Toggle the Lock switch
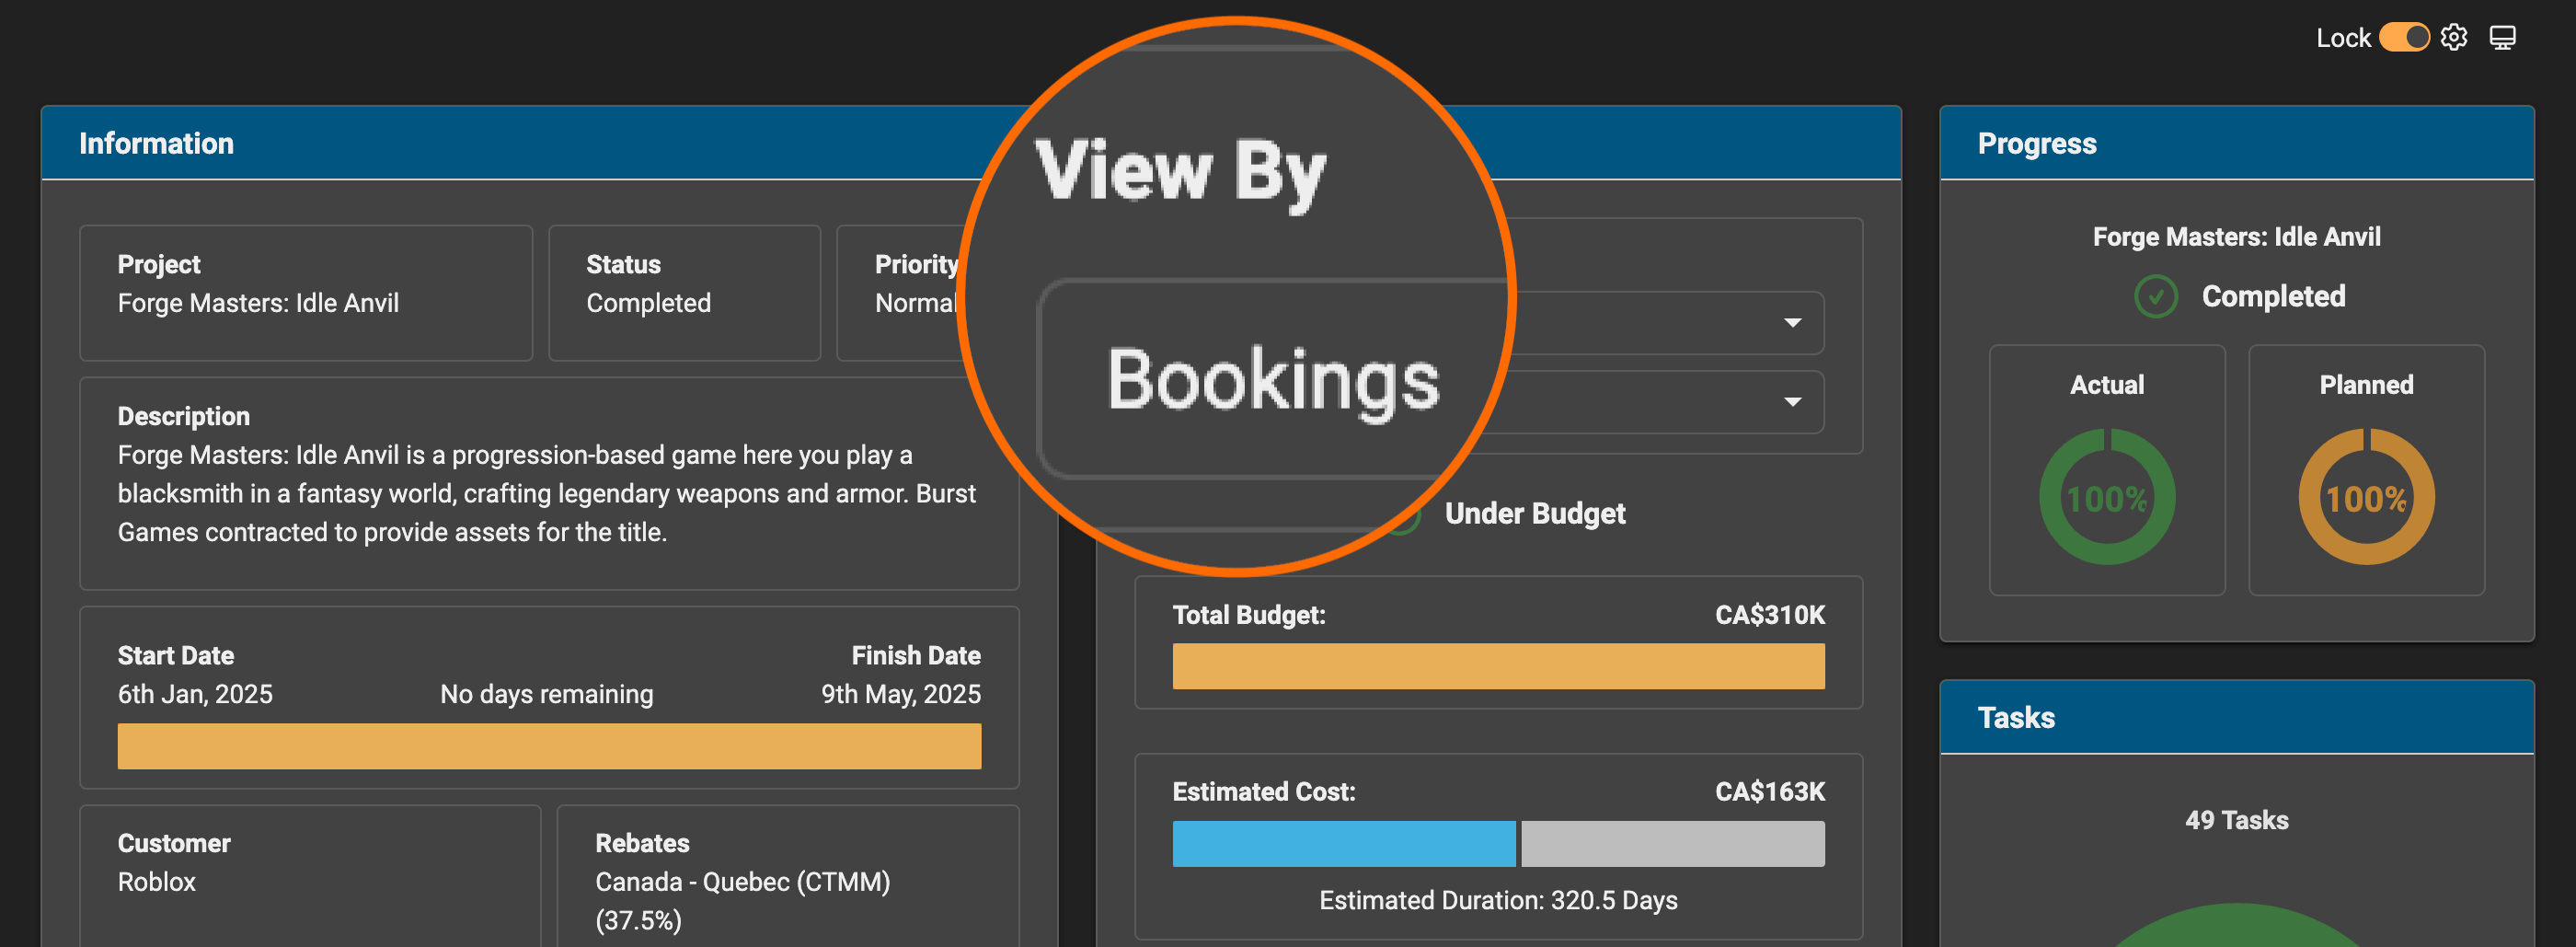This screenshot has height=947, width=2576. tap(2404, 38)
